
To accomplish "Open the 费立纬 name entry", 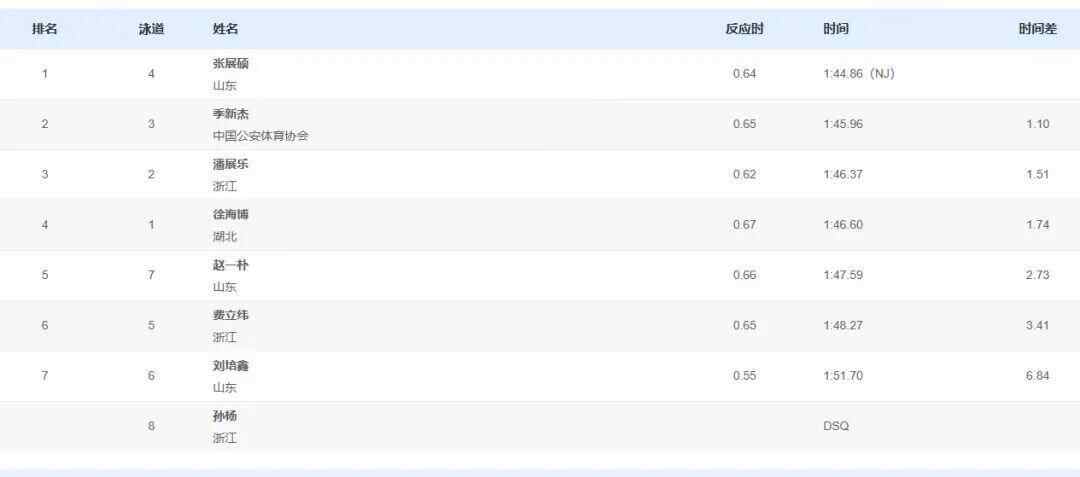I will (x=231, y=315).
